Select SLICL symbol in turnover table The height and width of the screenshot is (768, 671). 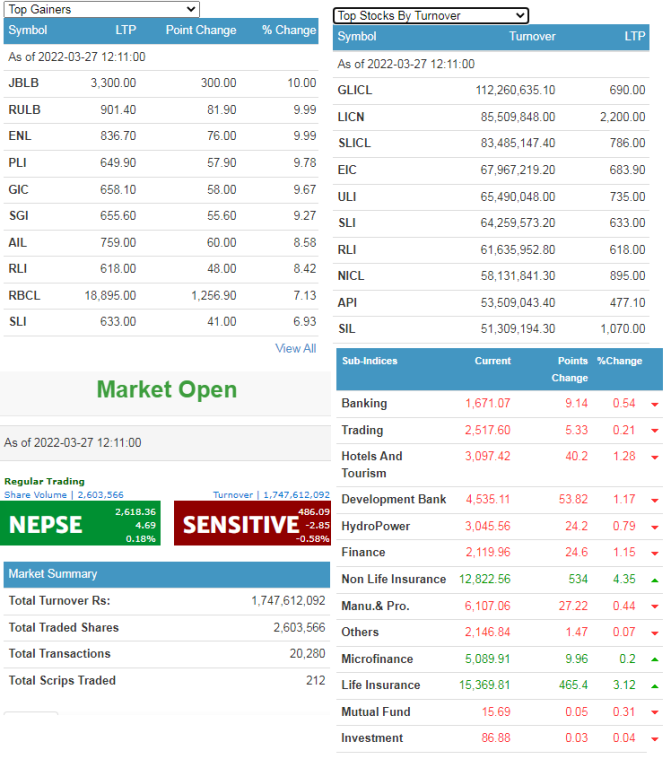(x=354, y=143)
